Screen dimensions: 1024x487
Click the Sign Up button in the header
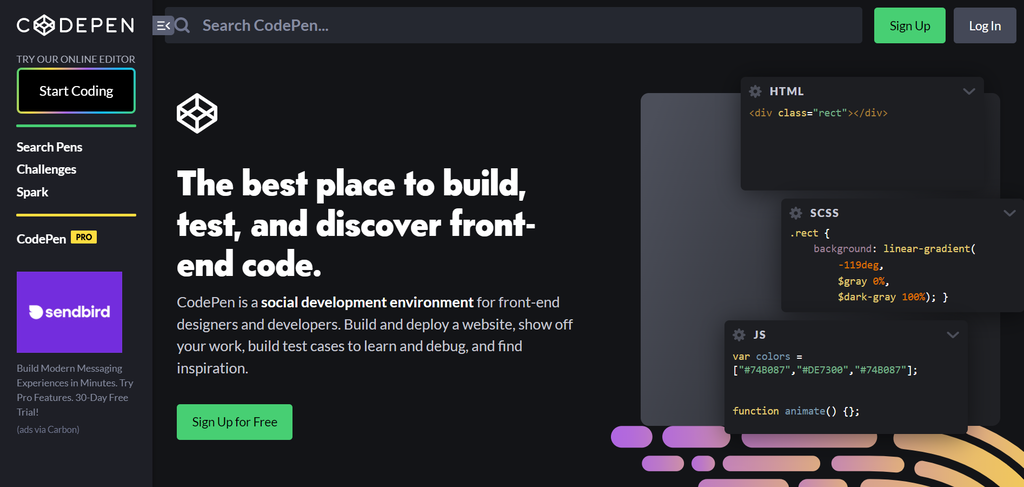pyautogui.click(x=909, y=26)
